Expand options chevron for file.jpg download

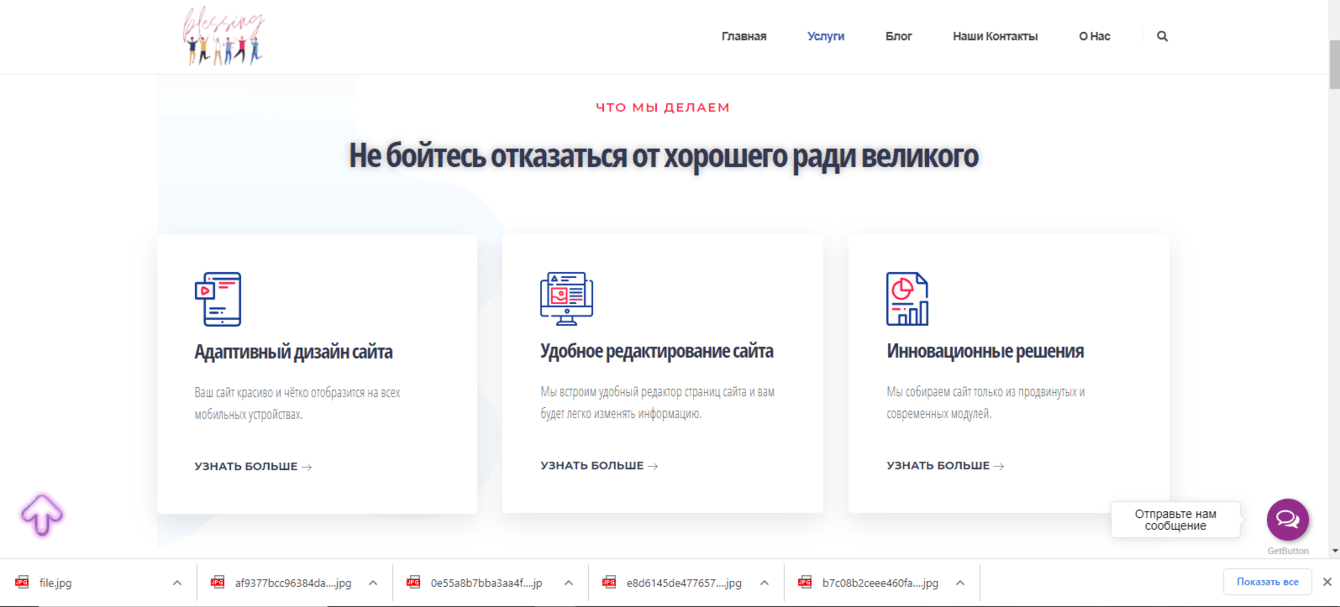point(177,583)
